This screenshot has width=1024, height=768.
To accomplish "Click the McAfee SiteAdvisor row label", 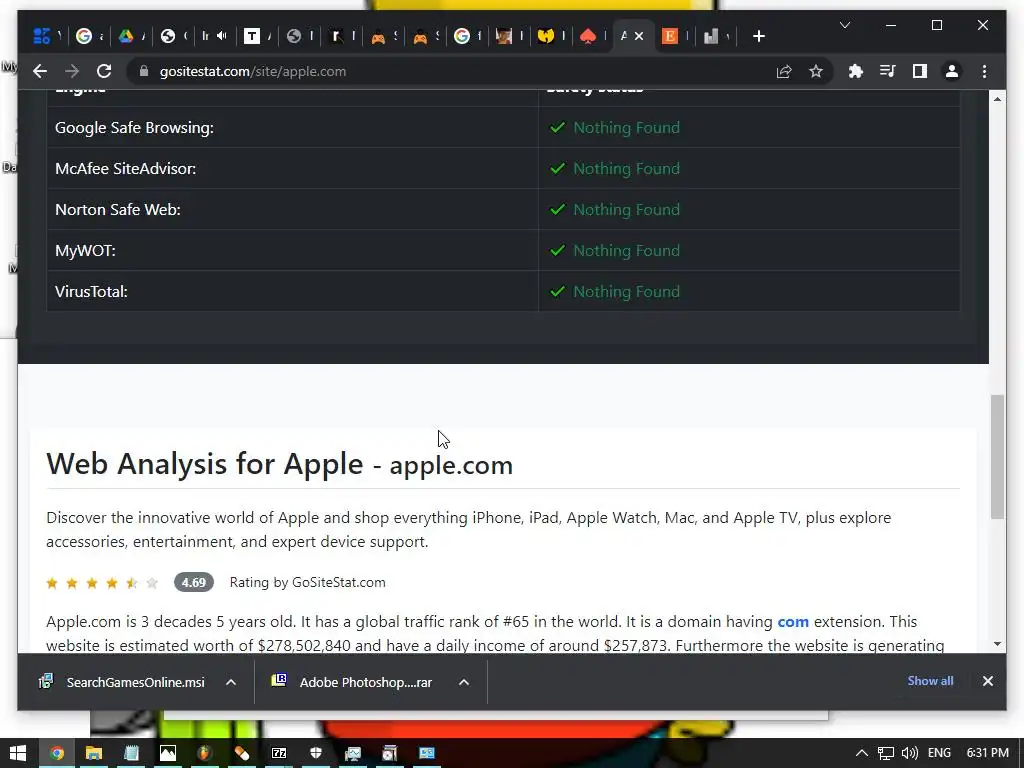I will pyautogui.click(x=125, y=168).
